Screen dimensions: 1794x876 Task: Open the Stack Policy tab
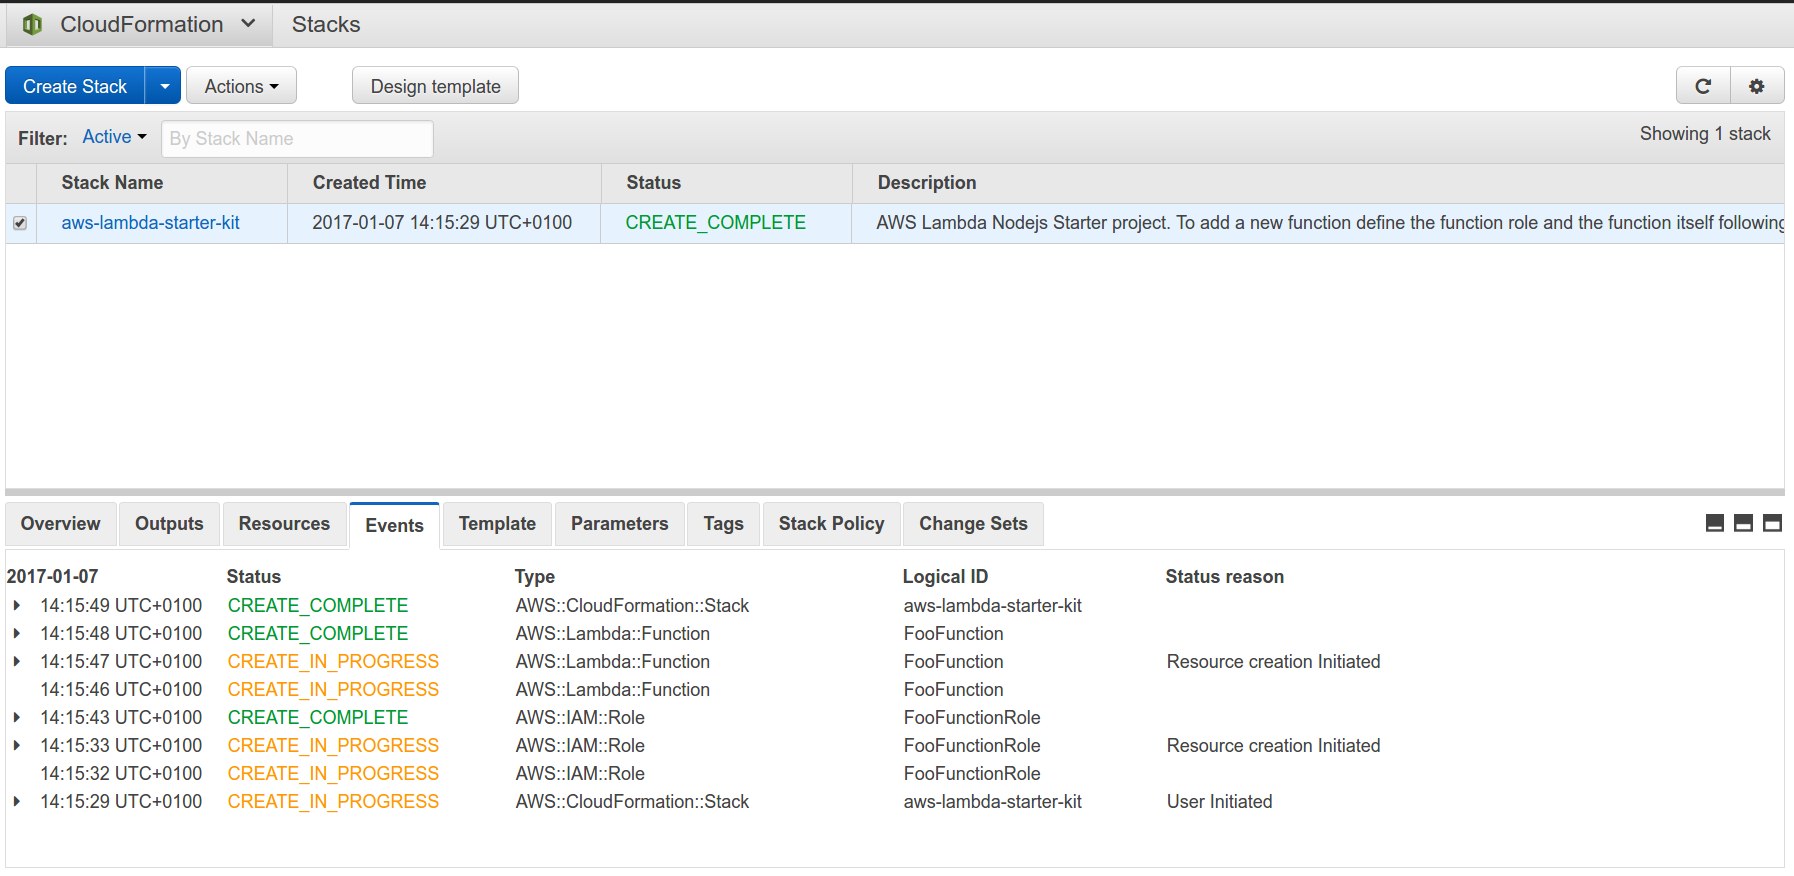[x=831, y=524]
